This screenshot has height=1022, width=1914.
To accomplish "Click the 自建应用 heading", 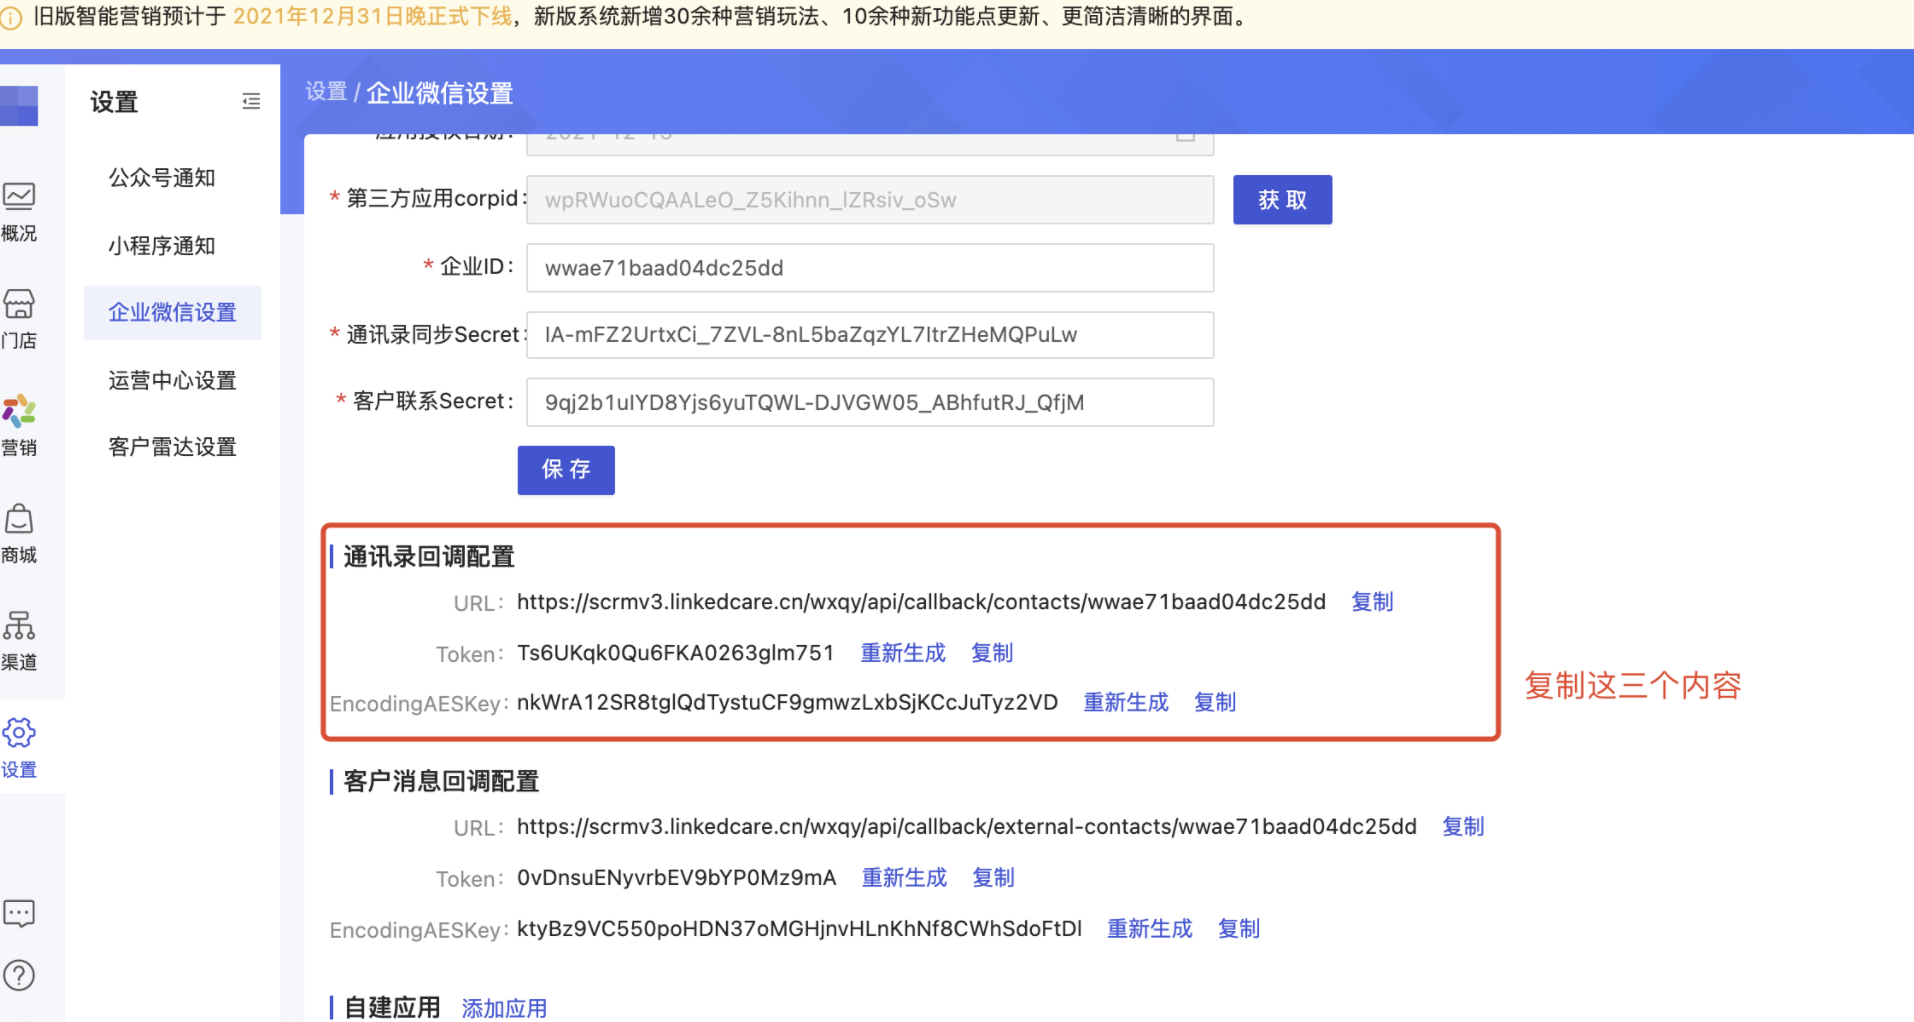I will pyautogui.click(x=392, y=1008).
